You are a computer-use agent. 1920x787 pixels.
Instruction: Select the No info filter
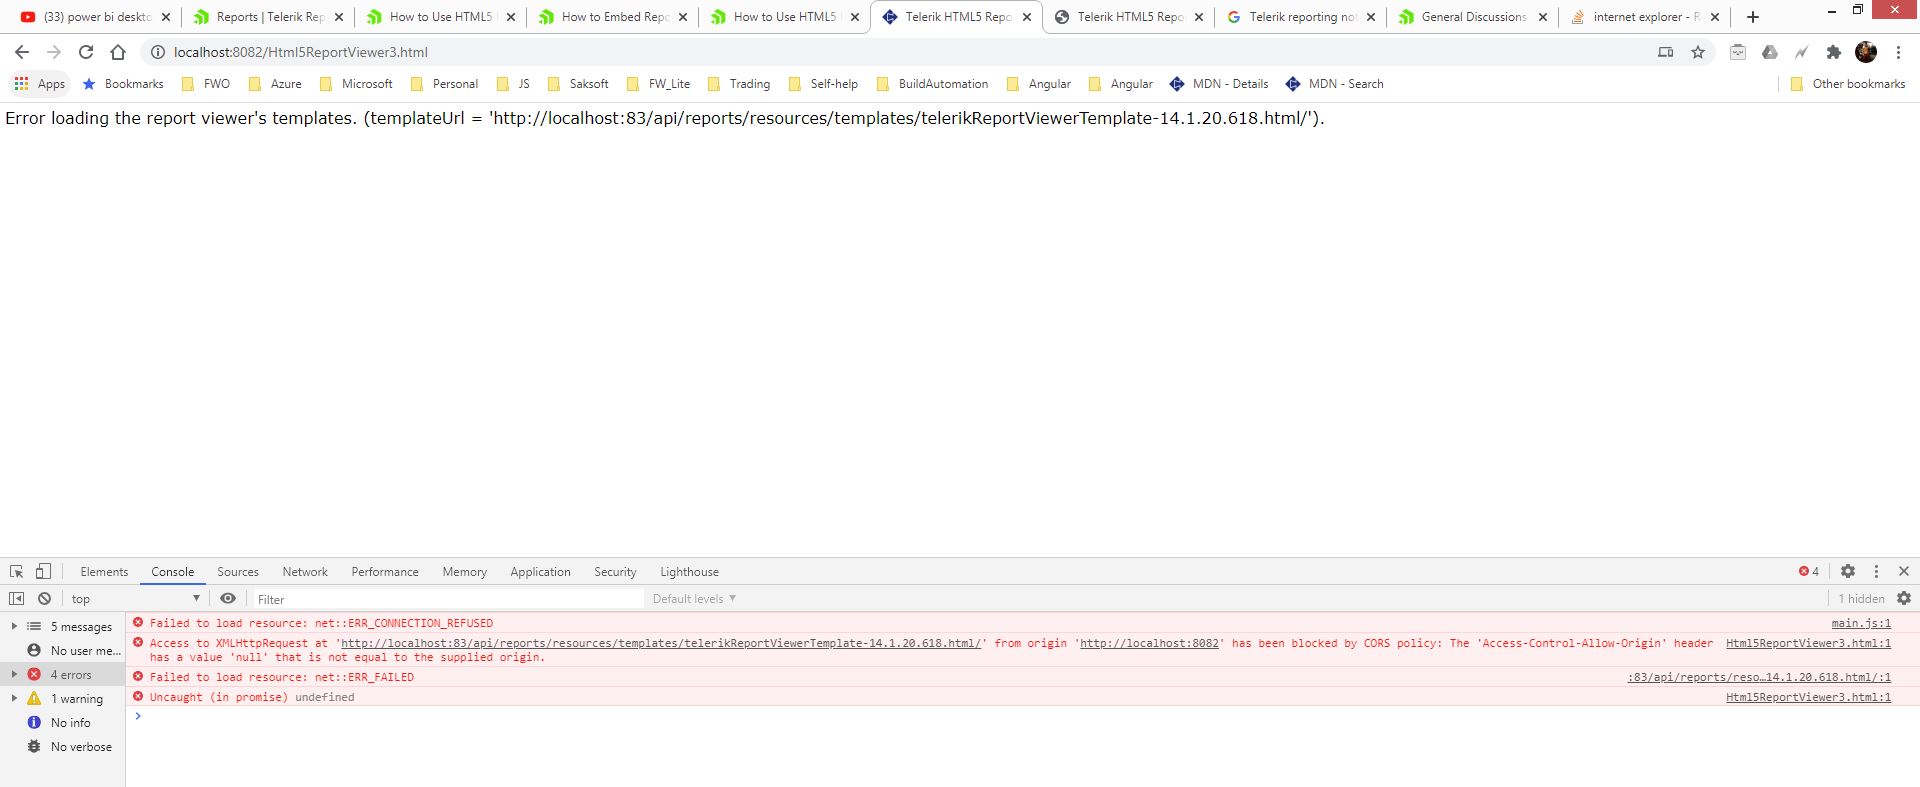(x=60, y=723)
